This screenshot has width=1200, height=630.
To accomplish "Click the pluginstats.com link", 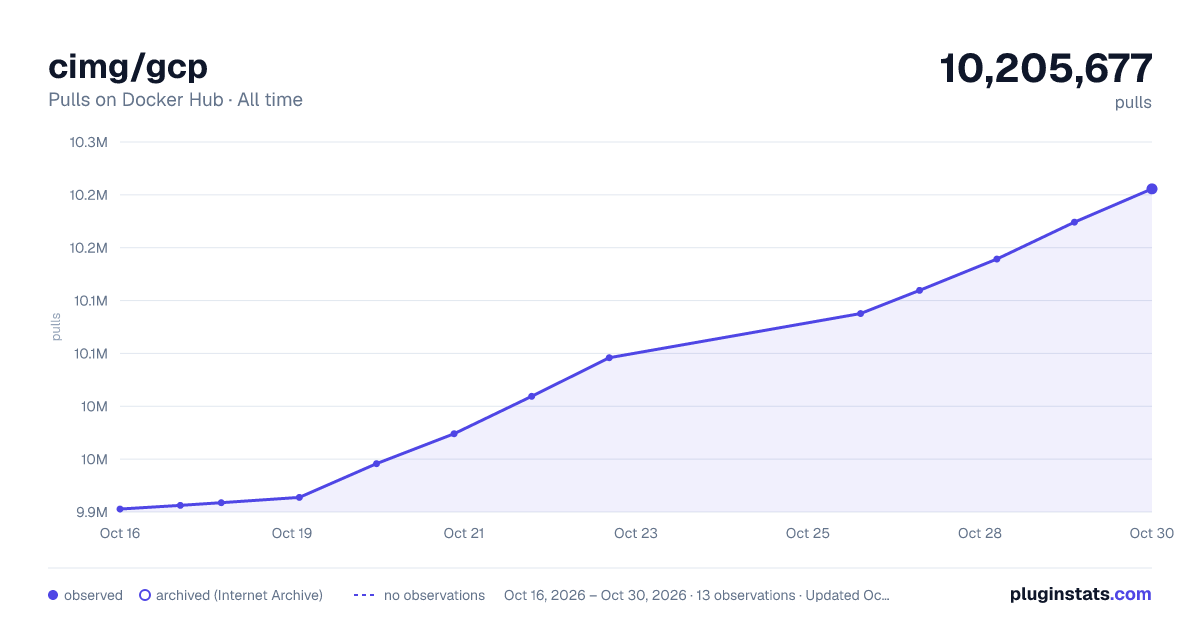I will (1080, 594).
